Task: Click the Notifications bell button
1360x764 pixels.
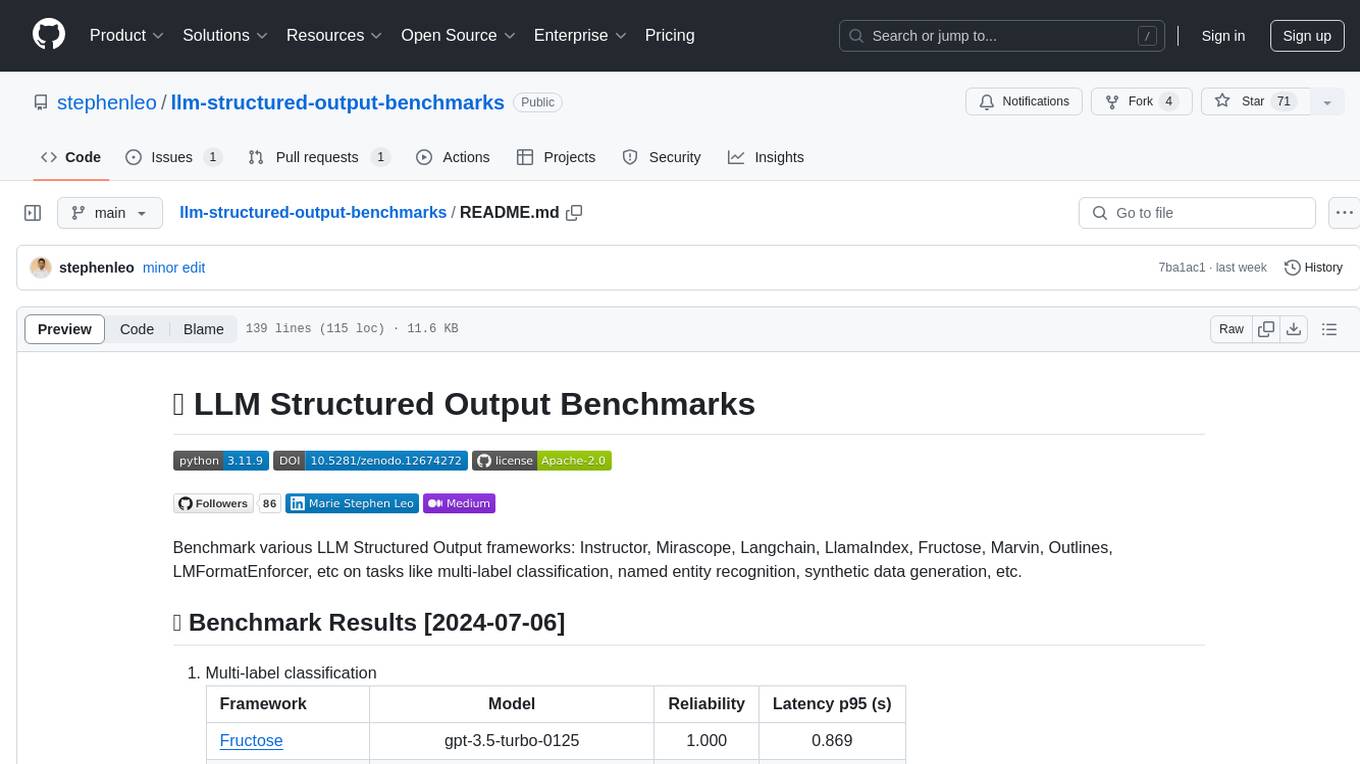Action: coord(1023,102)
